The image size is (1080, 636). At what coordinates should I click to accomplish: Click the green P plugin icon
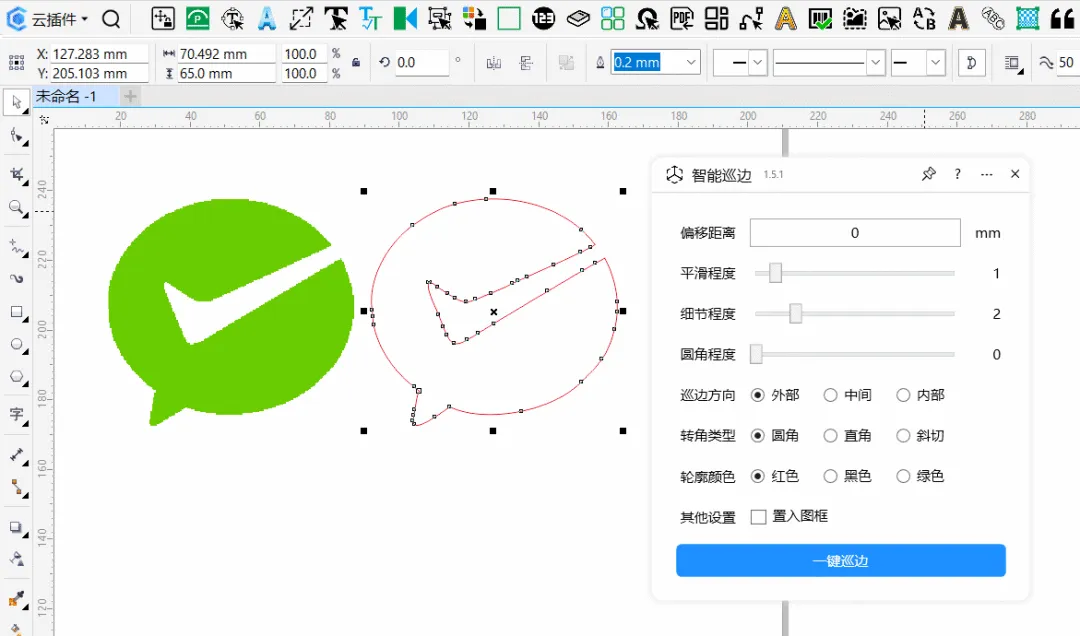pyautogui.click(x=198, y=19)
